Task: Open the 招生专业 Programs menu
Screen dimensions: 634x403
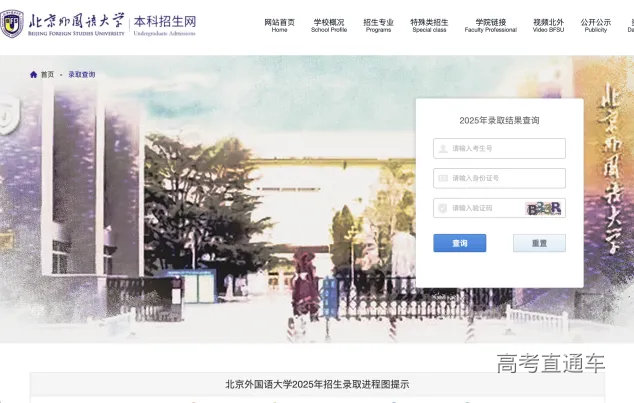Action: [x=378, y=25]
